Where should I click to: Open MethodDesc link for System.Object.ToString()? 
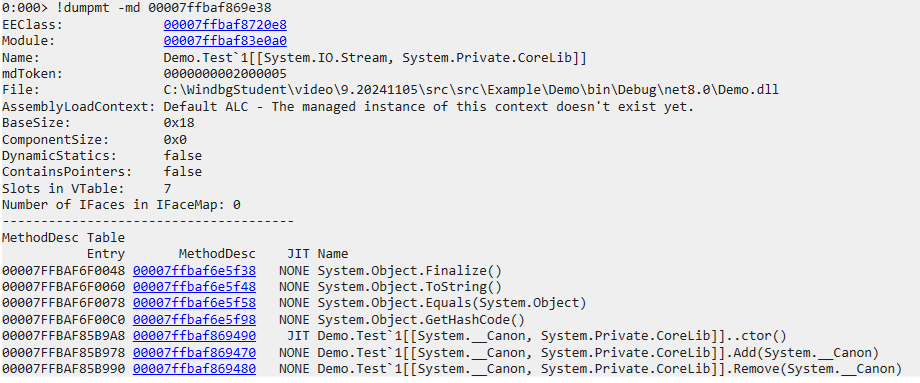[194, 287]
